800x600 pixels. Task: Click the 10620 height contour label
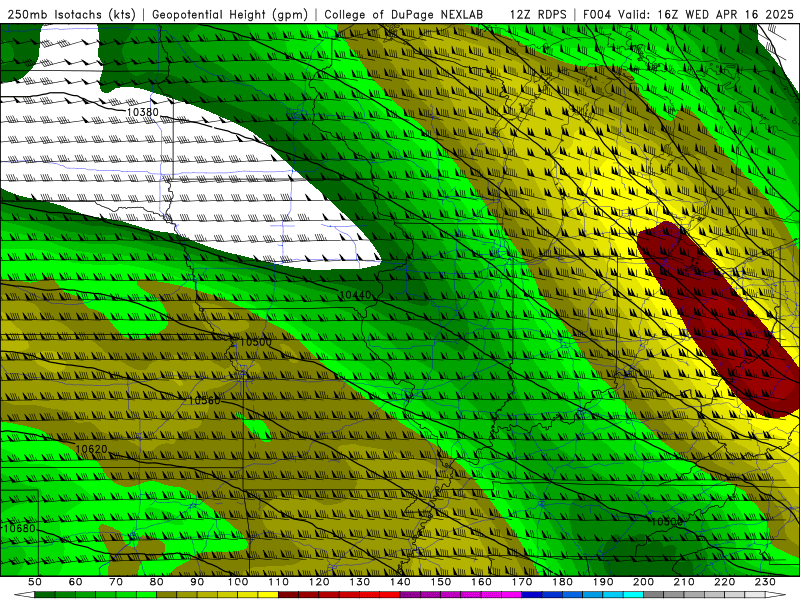coord(91,448)
